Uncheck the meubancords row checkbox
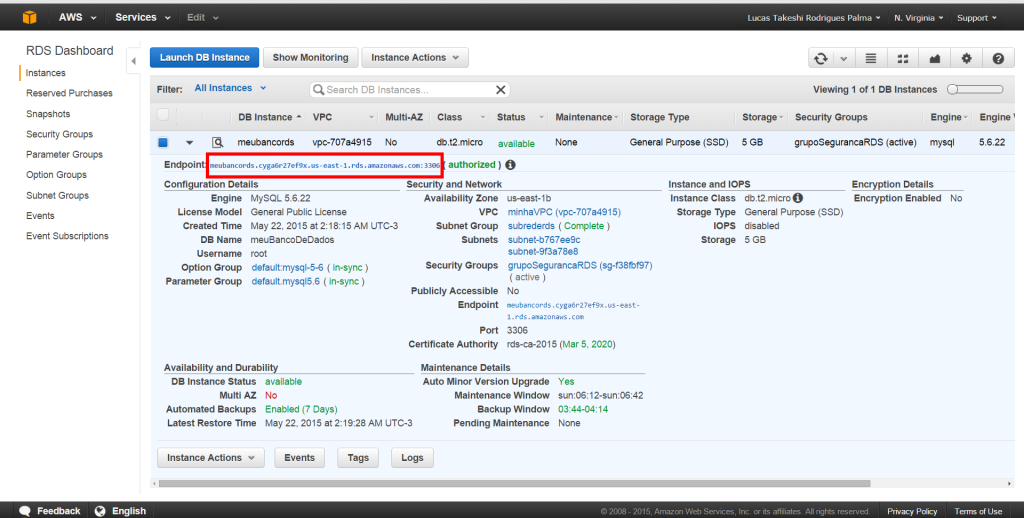The height and width of the screenshot is (518, 1024). click(163, 143)
